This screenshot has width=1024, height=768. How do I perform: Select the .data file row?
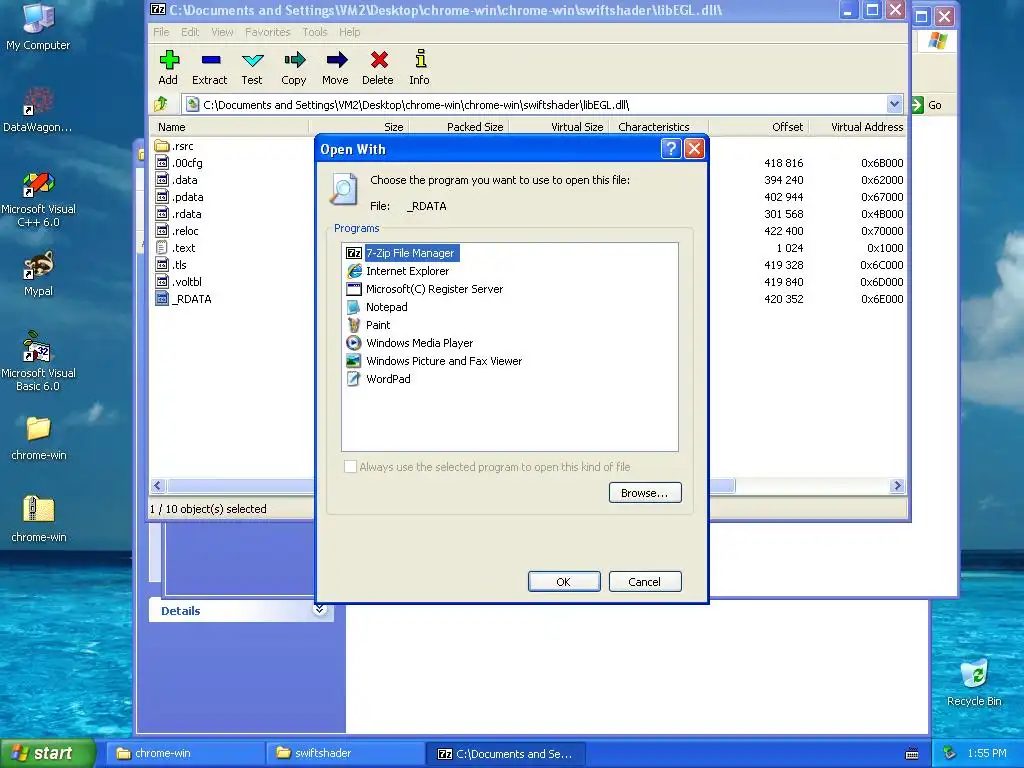coord(176,180)
